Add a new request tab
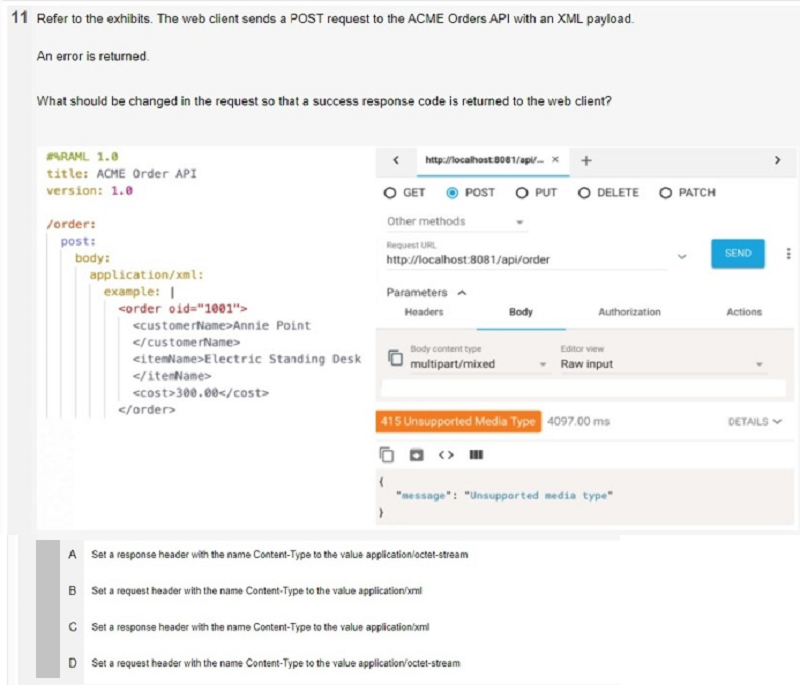 tap(586, 161)
